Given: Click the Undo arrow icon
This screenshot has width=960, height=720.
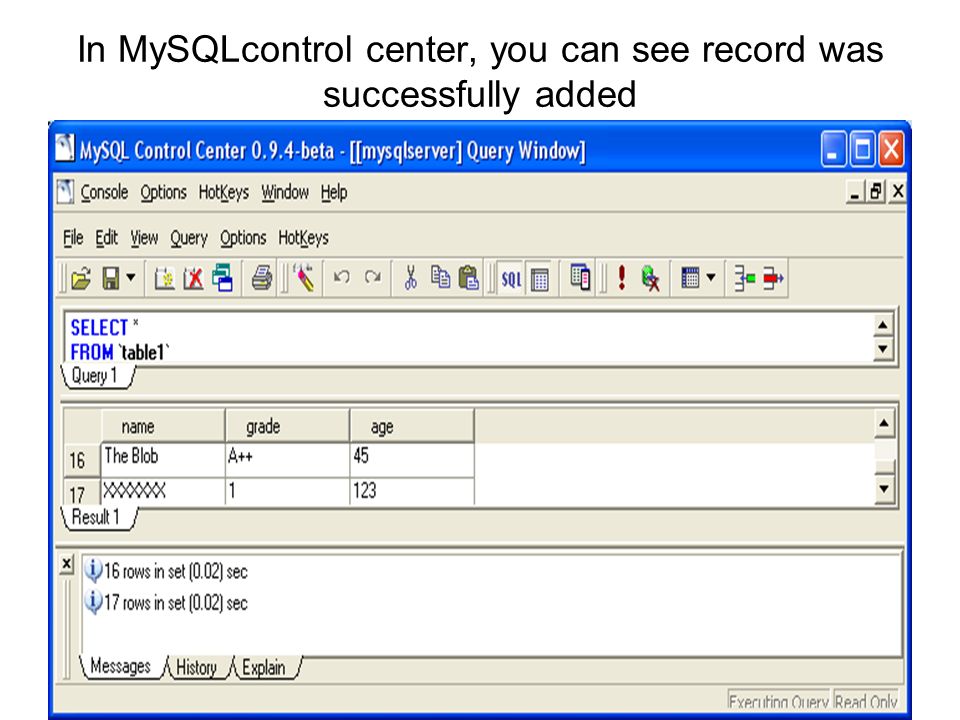Looking at the screenshot, I should 342,277.
